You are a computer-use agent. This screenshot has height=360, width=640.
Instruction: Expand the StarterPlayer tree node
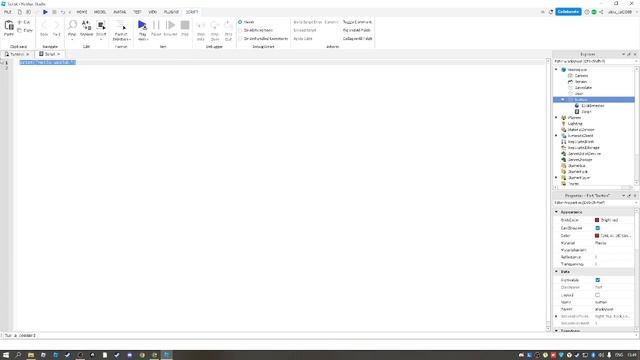click(x=556, y=178)
